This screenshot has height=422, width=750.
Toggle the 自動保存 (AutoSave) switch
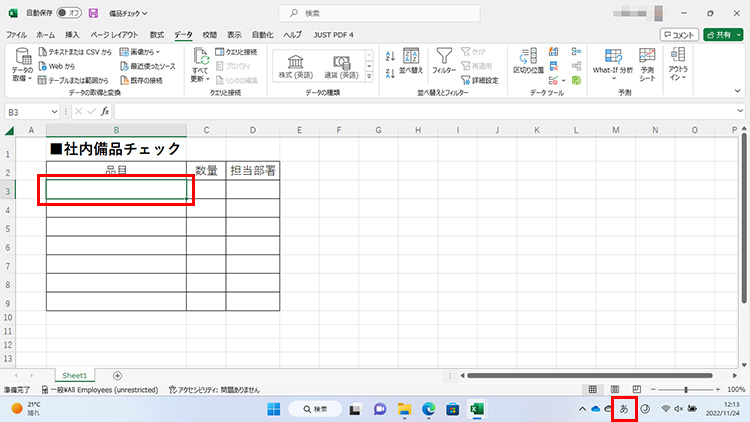pyautogui.click(x=68, y=13)
